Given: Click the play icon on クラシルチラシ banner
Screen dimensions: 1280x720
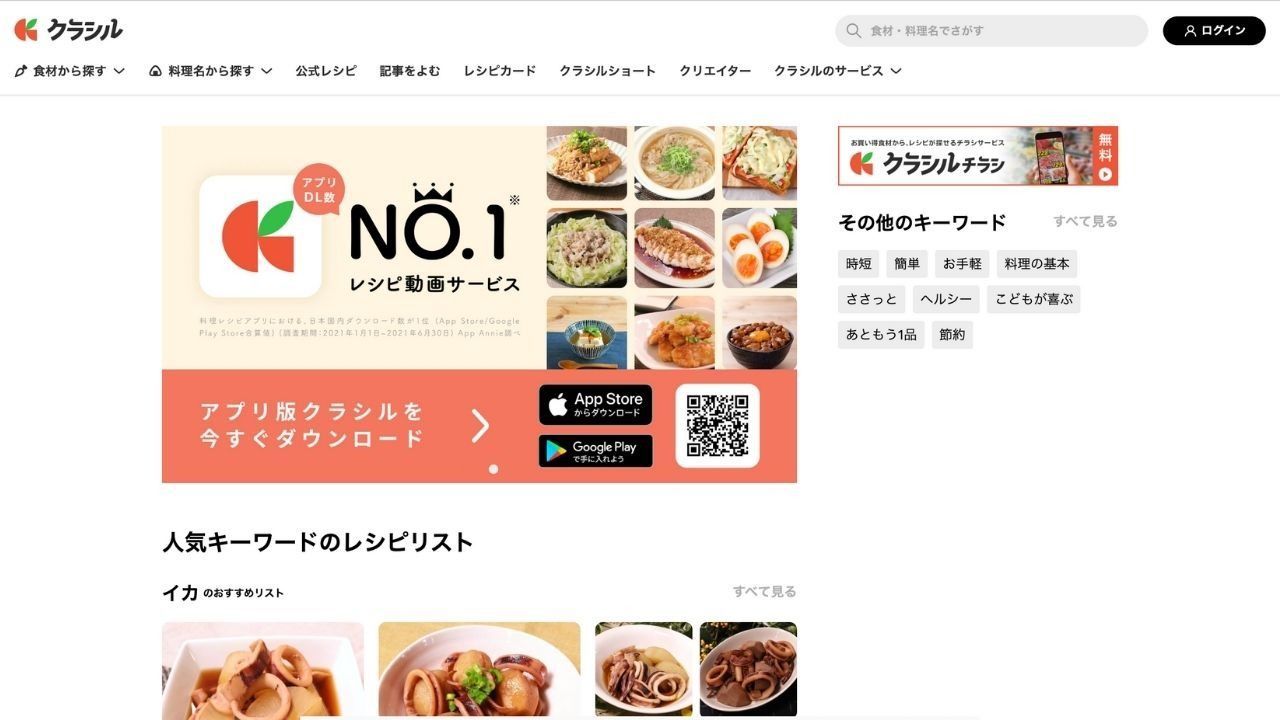Looking at the screenshot, I should point(1105,174).
